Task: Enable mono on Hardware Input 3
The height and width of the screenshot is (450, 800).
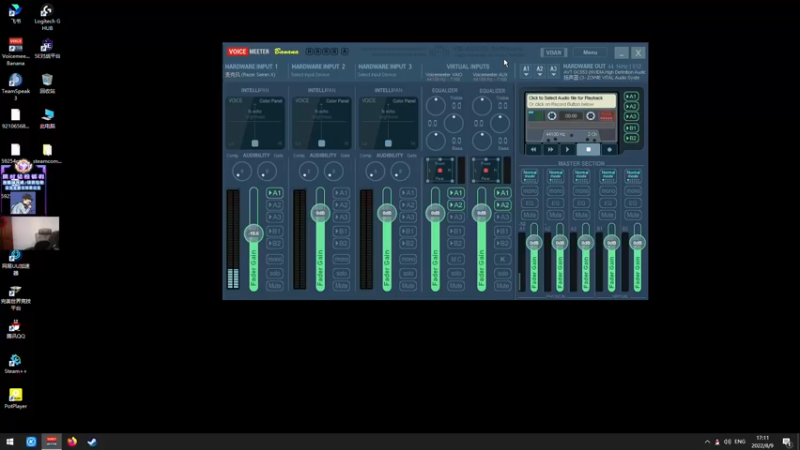Action: (408, 259)
